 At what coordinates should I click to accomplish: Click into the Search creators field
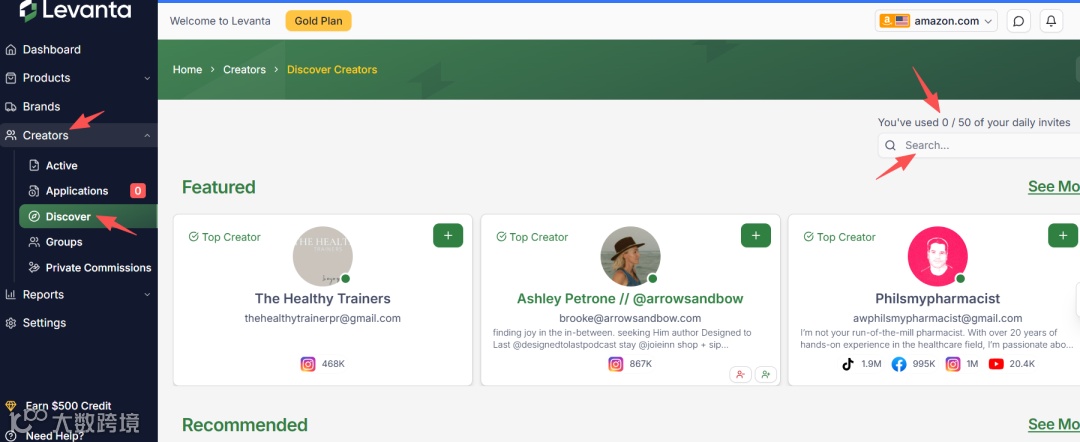(979, 145)
